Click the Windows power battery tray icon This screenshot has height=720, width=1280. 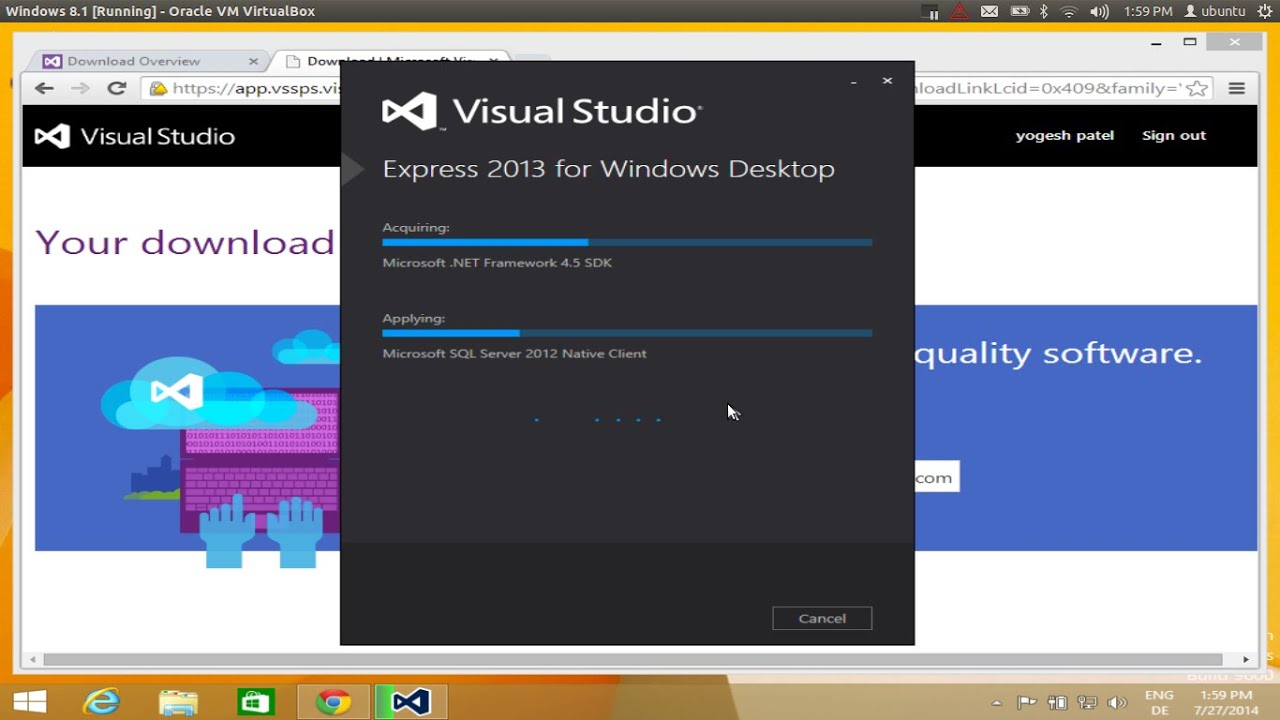pyautogui.click(x=1058, y=703)
